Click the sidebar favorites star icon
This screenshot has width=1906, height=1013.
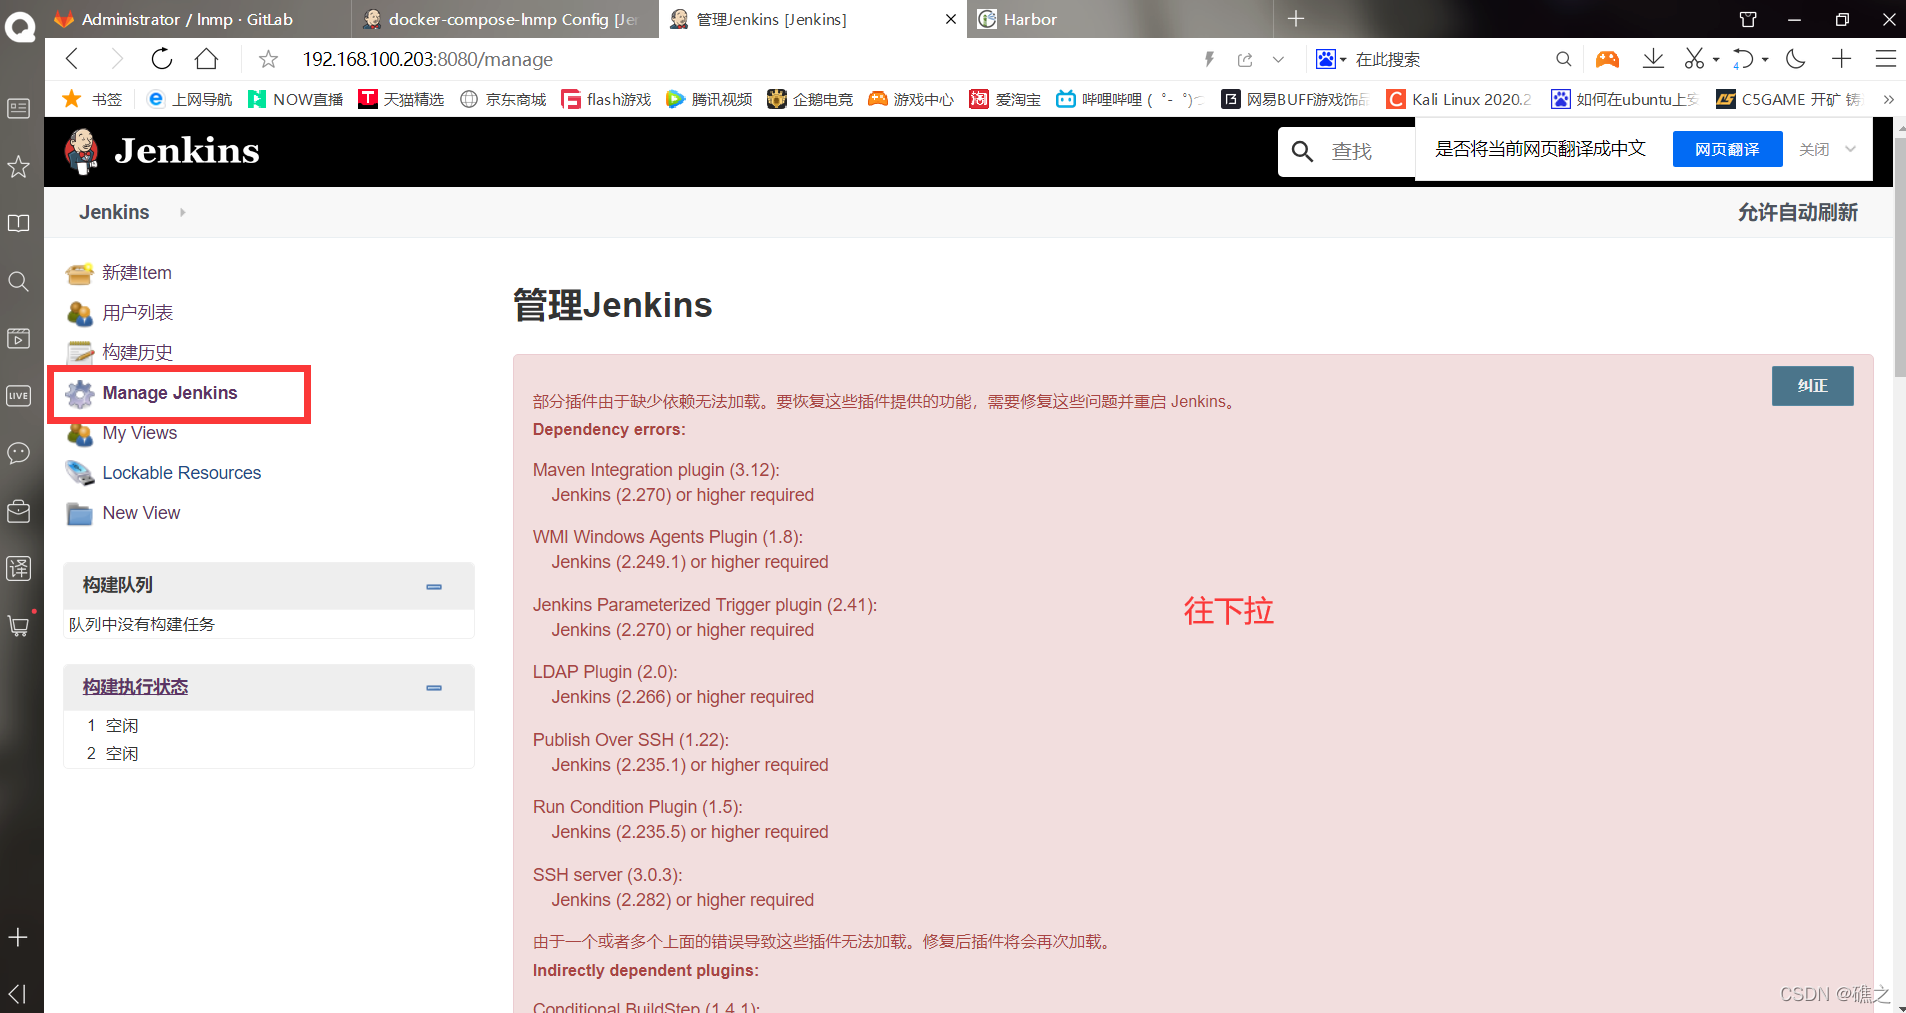(x=19, y=166)
